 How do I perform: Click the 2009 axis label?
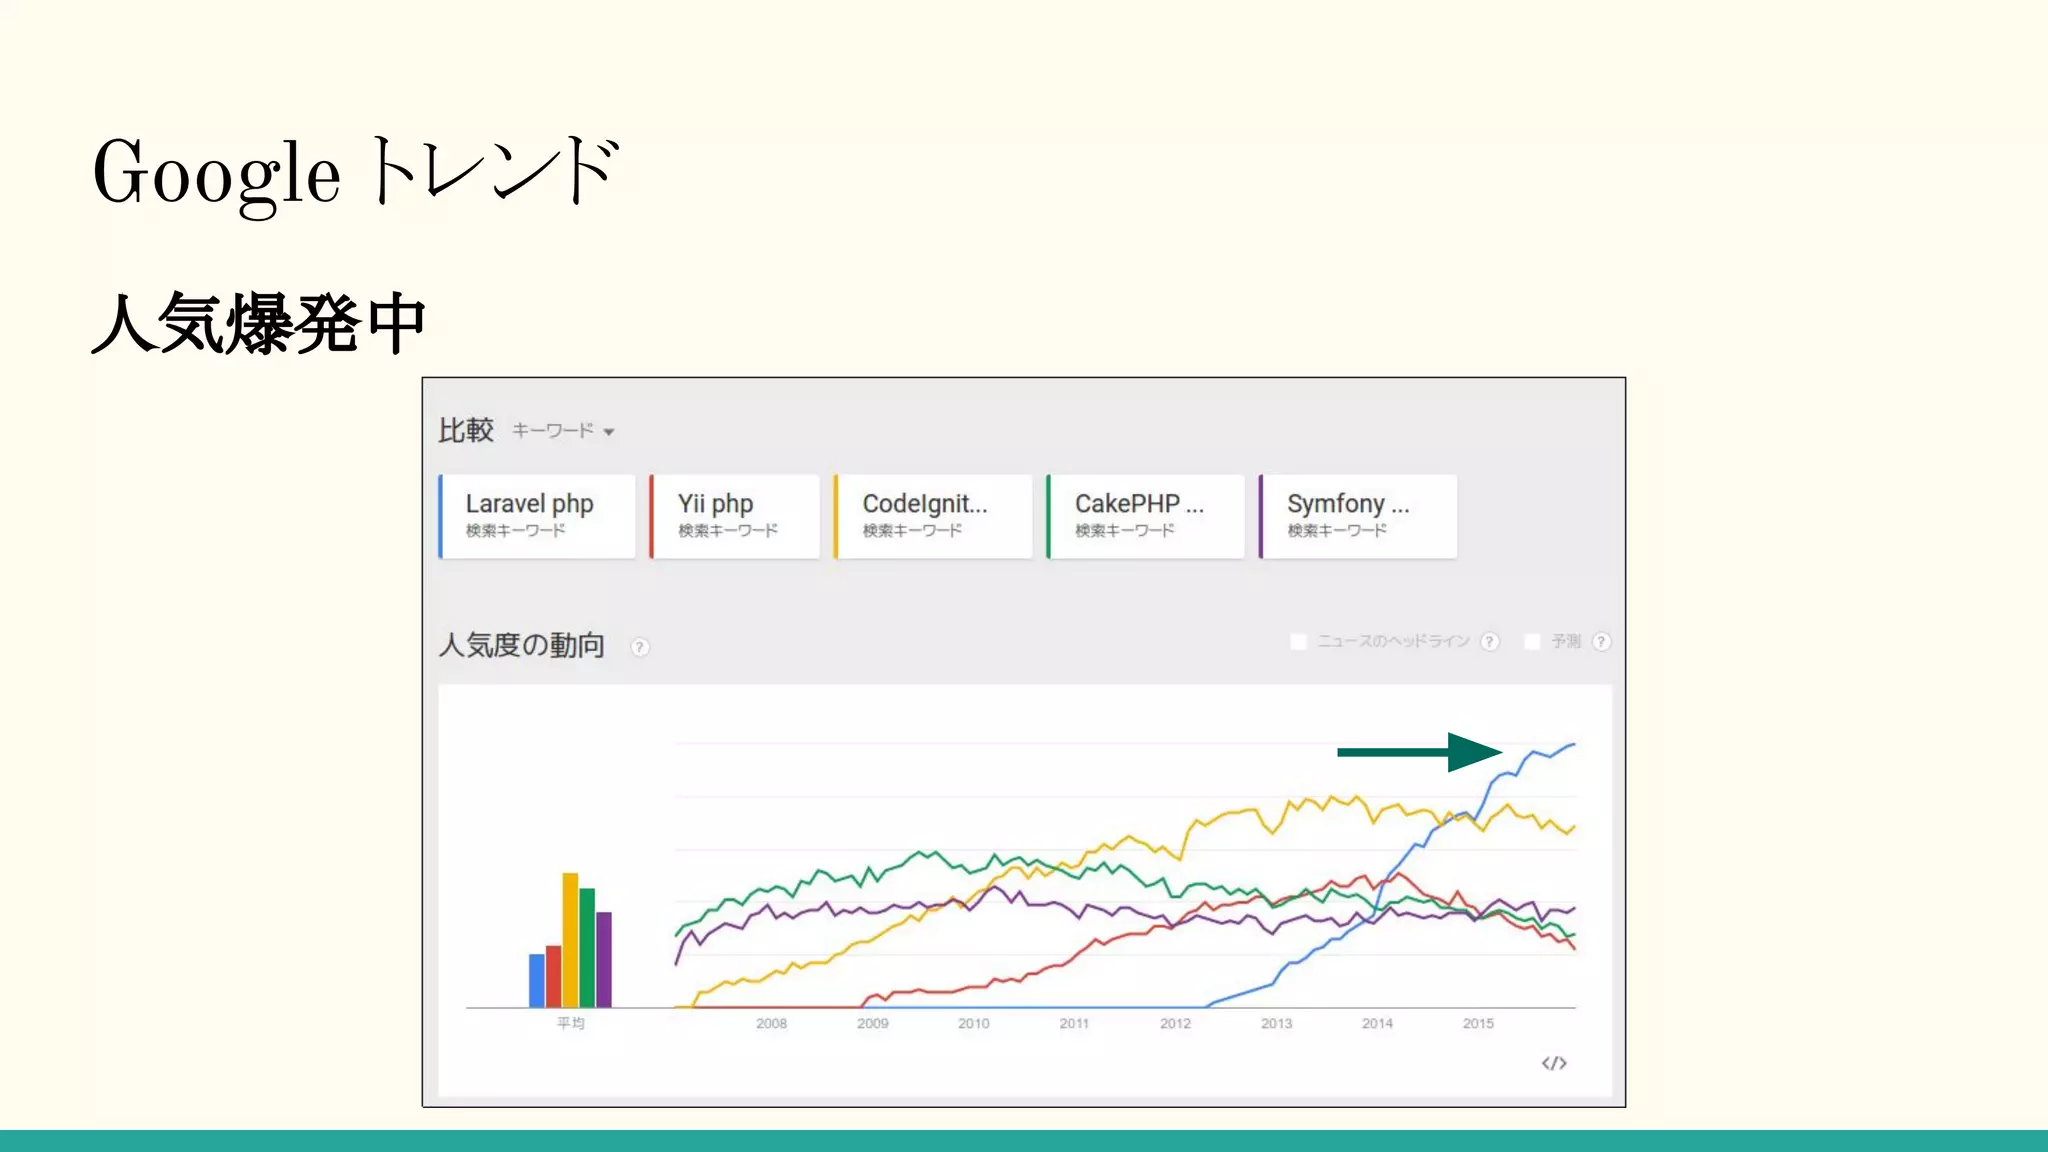872,1023
